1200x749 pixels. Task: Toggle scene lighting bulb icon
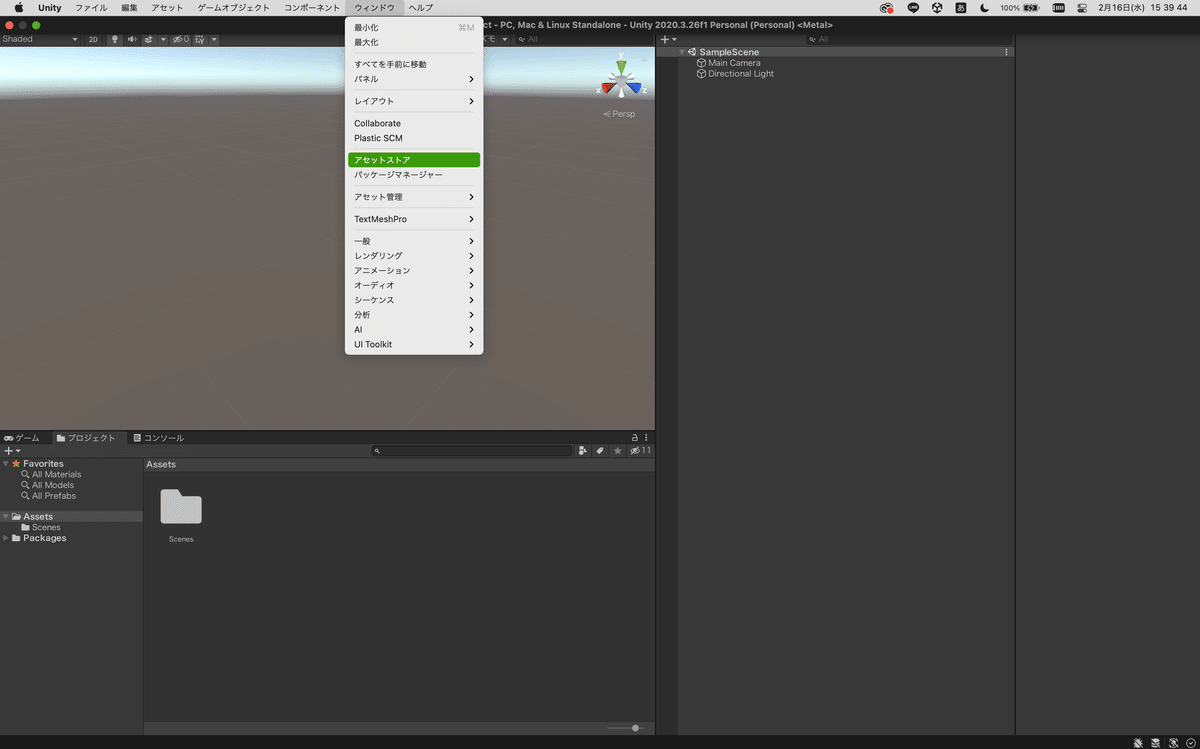(114, 39)
